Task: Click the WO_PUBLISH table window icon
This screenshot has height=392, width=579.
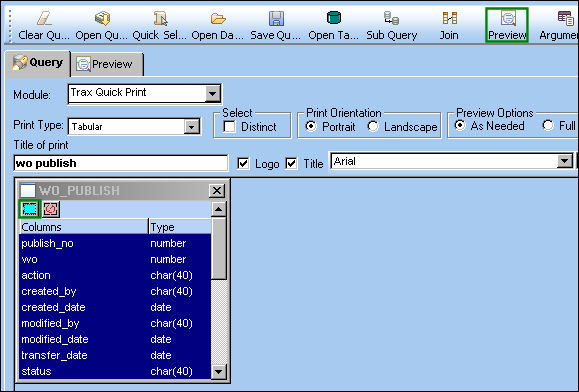Action: pyautogui.click(x=28, y=190)
